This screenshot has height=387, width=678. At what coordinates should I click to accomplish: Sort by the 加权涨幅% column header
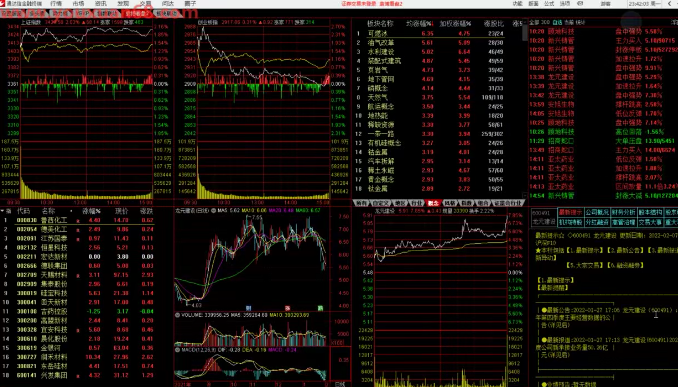(455, 24)
